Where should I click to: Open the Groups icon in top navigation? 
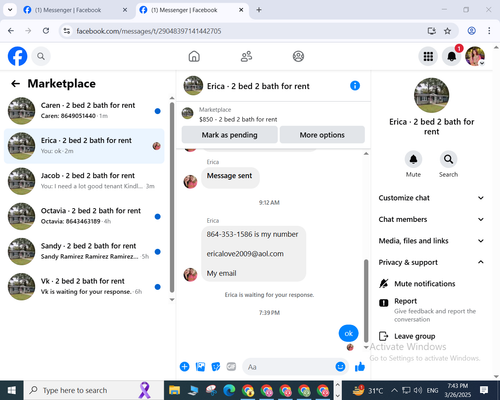tap(298, 56)
